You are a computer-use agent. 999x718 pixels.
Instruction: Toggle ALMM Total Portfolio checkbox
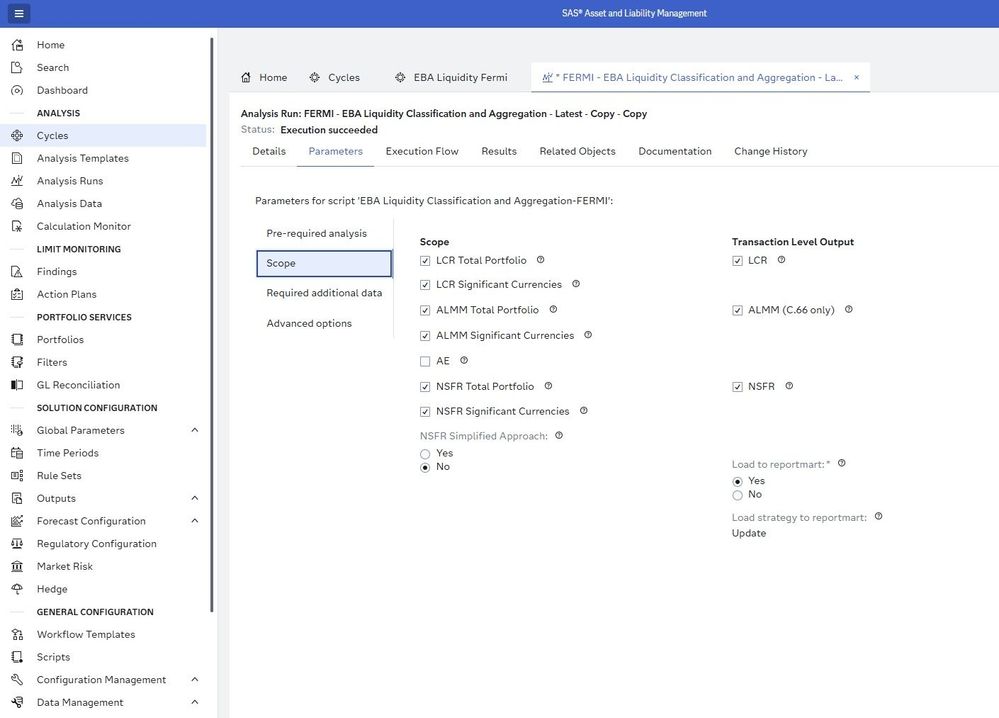(425, 310)
